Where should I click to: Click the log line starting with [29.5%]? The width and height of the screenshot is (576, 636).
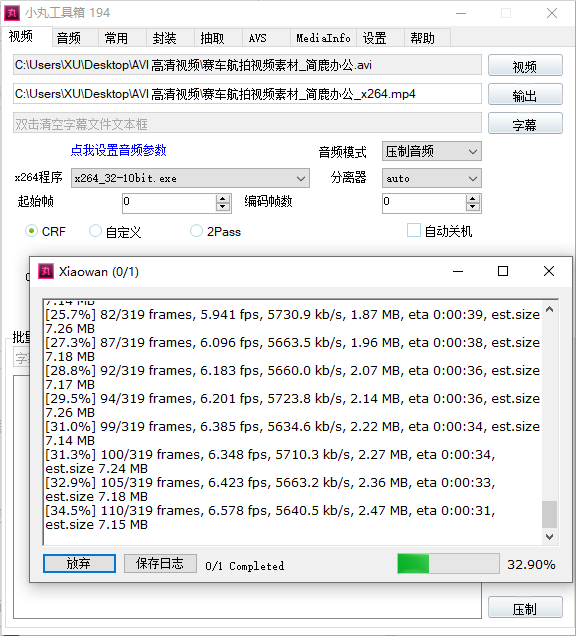[x=292, y=406]
